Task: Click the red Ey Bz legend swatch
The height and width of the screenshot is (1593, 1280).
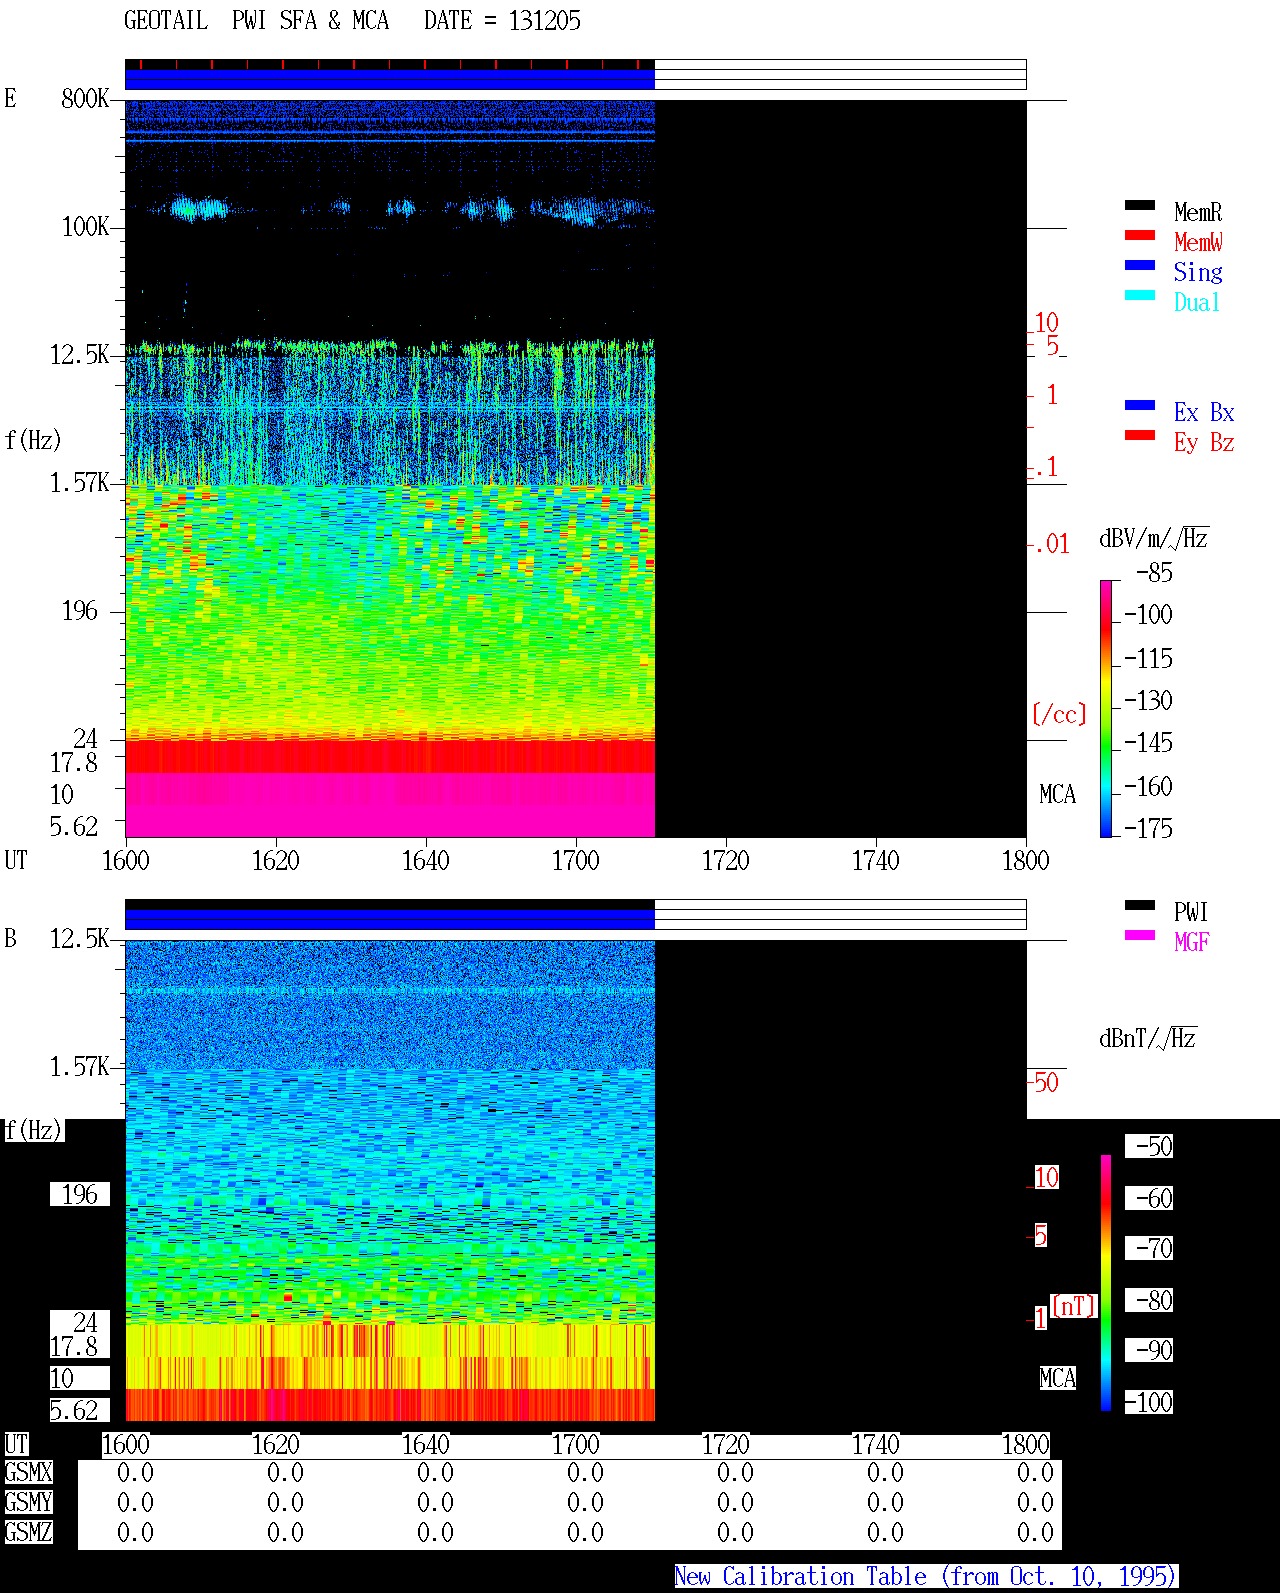Action: (1140, 435)
